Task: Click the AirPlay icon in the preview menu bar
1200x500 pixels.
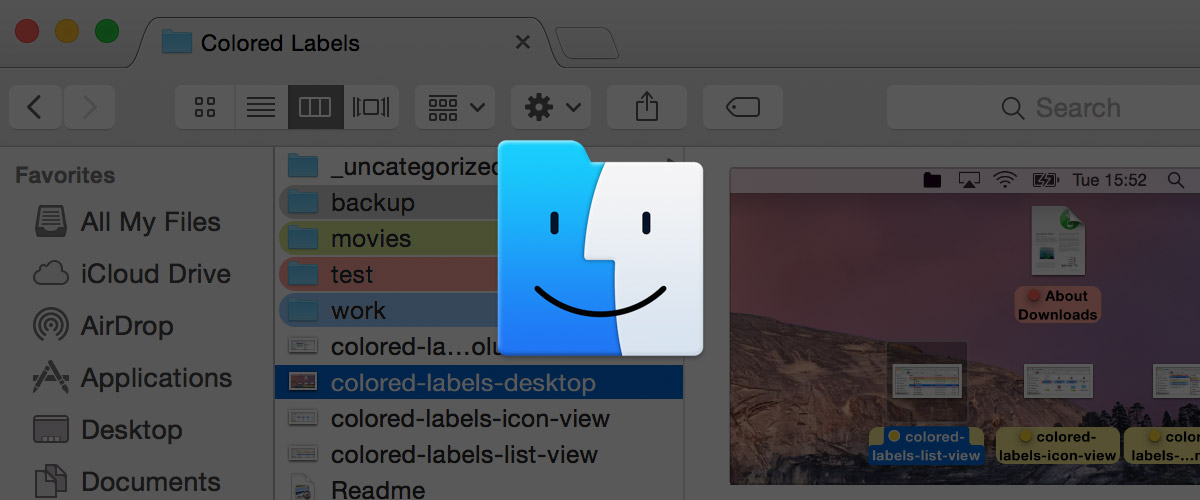Action: [x=968, y=180]
